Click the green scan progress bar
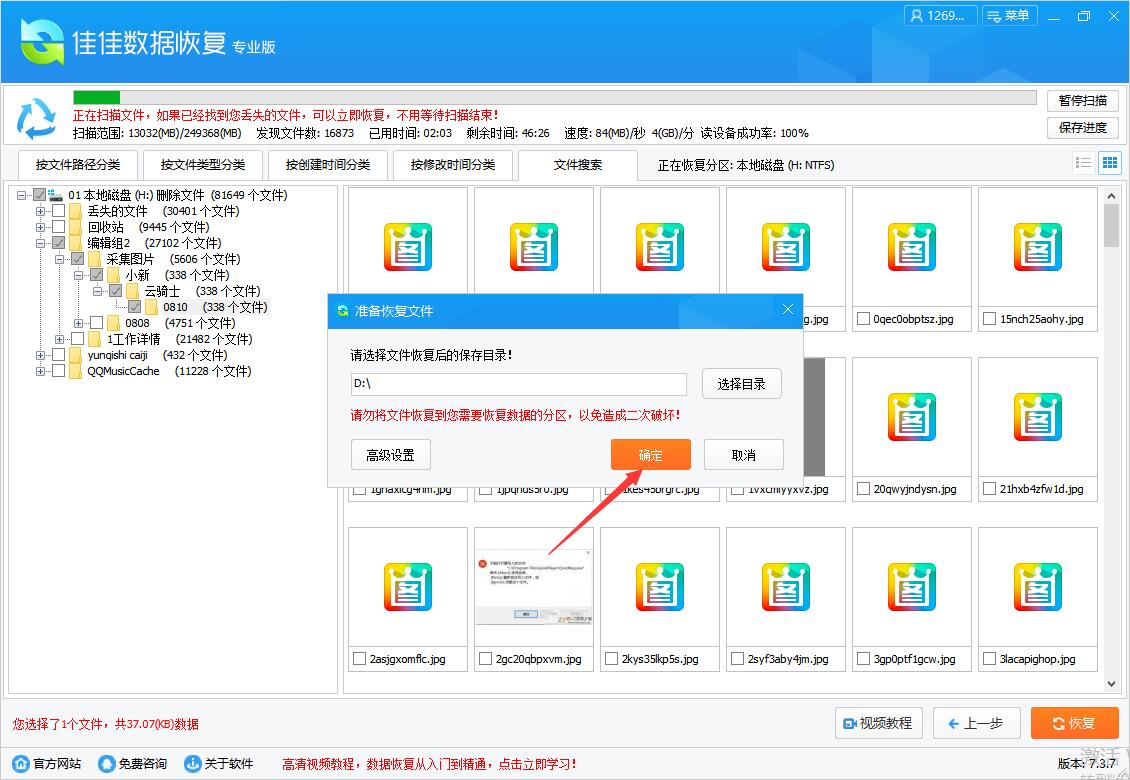The width and height of the screenshot is (1130, 780). pyautogui.click(x=97, y=97)
